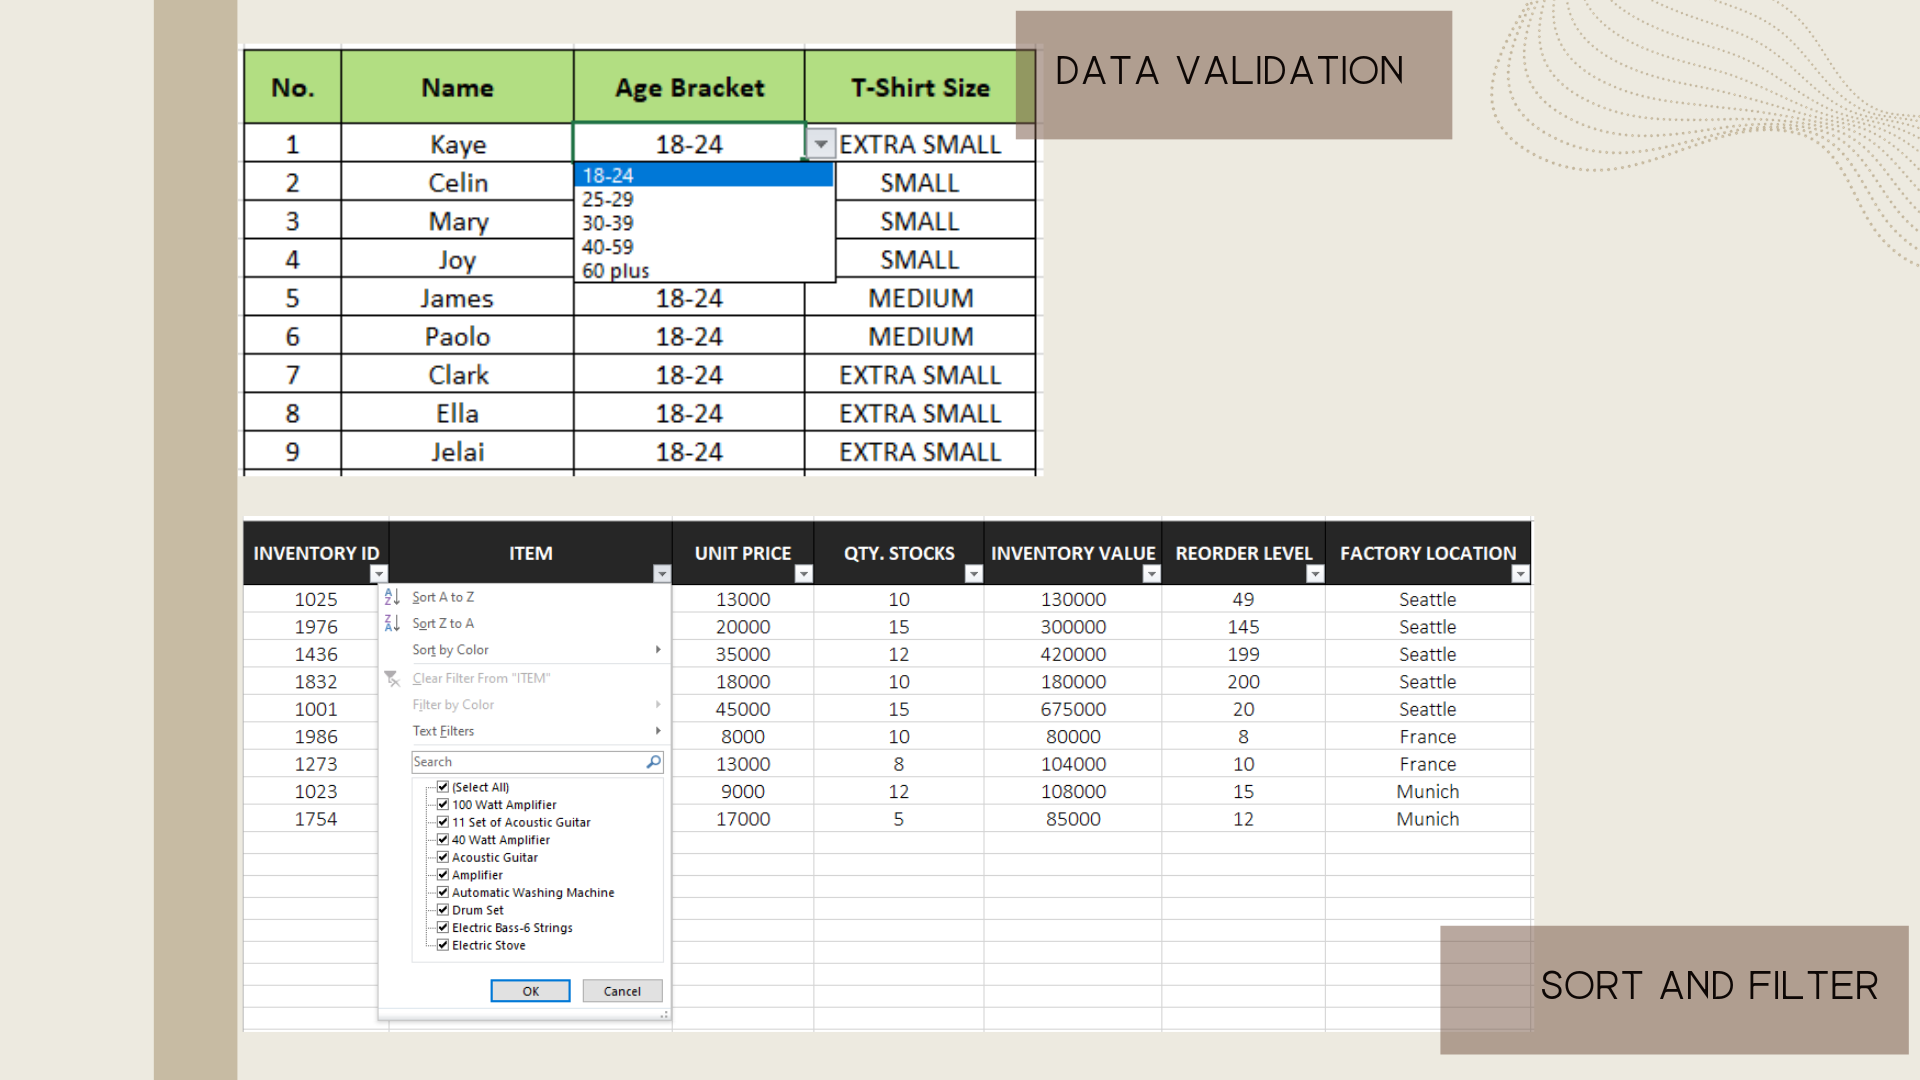Toggle the Drum Set checkbox

tap(443, 910)
